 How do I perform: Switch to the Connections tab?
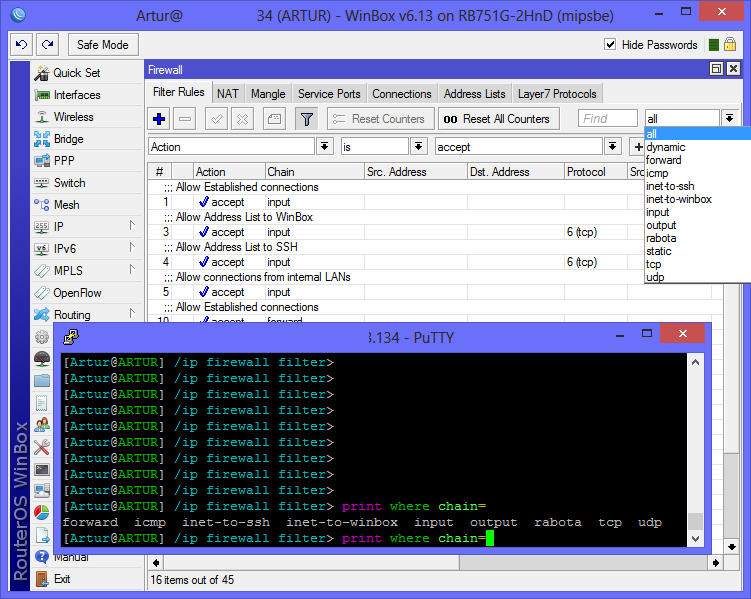pyautogui.click(x=402, y=94)
